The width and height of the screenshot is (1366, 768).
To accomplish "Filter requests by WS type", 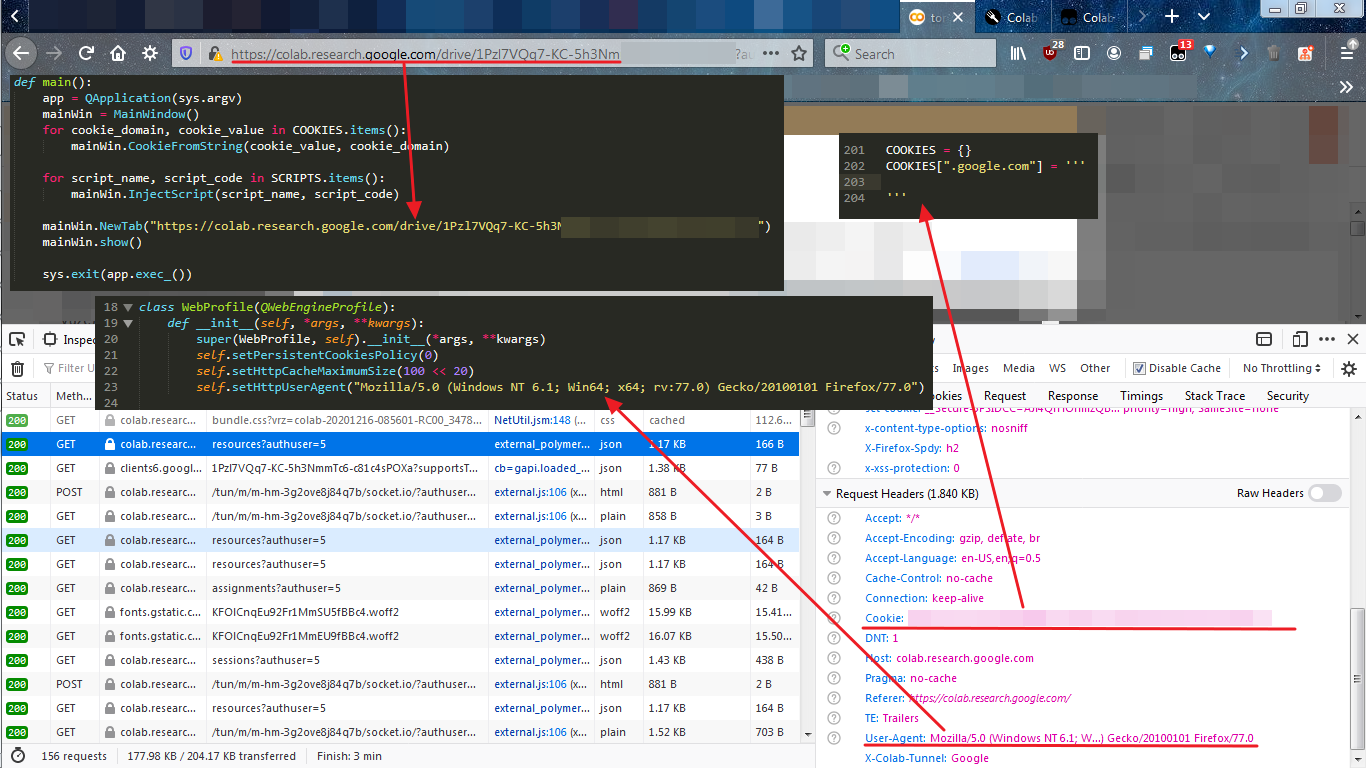I will (1057, 368).
